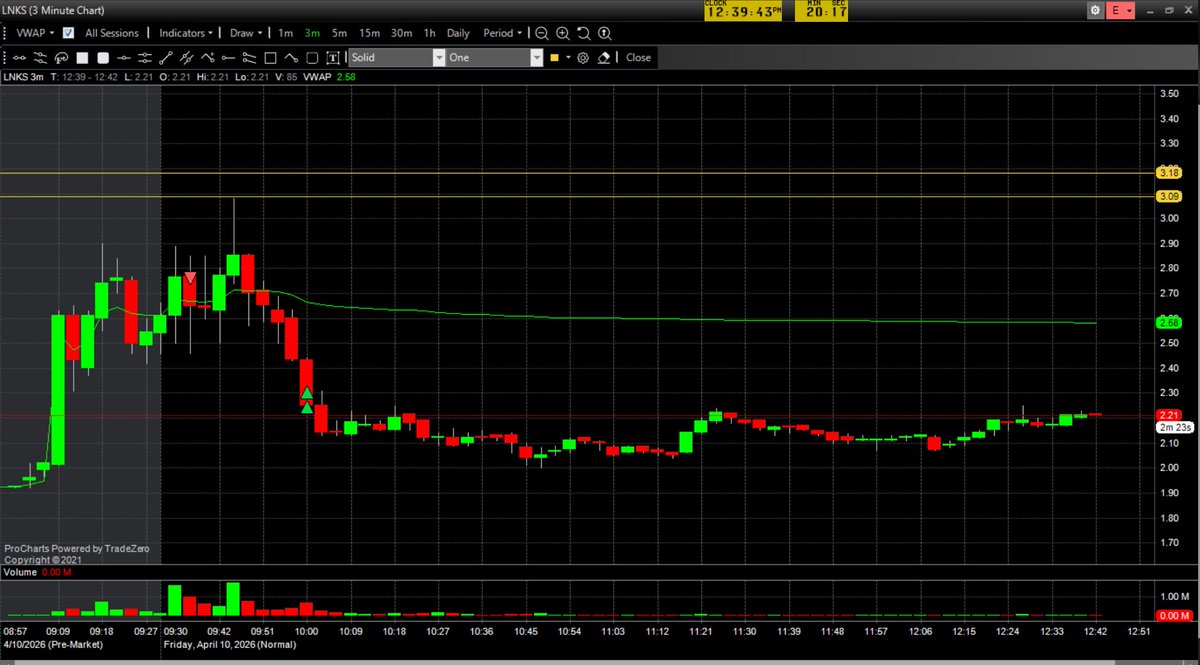Viewport: 1200px width, 665px height.
Task: Switch to the Daily timeframe
Action: coord(458,33)
